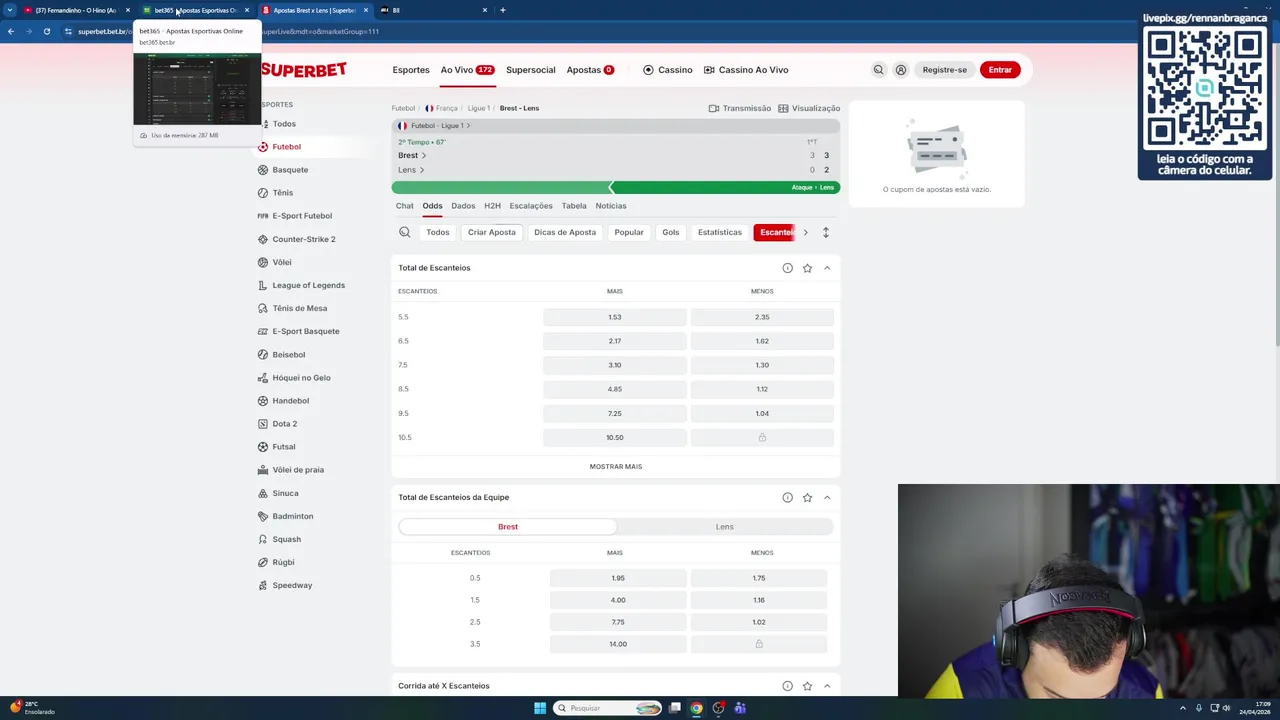Click the markets search magnifier icon
Viewport: 1280px width, 720px height.
click(405, 232)
